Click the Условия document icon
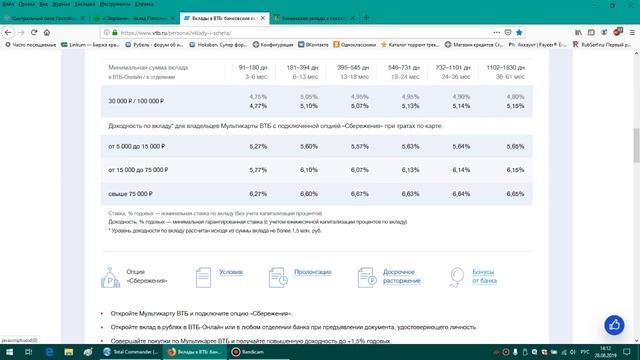Screen dimensions: 640x360 point(203,278)
